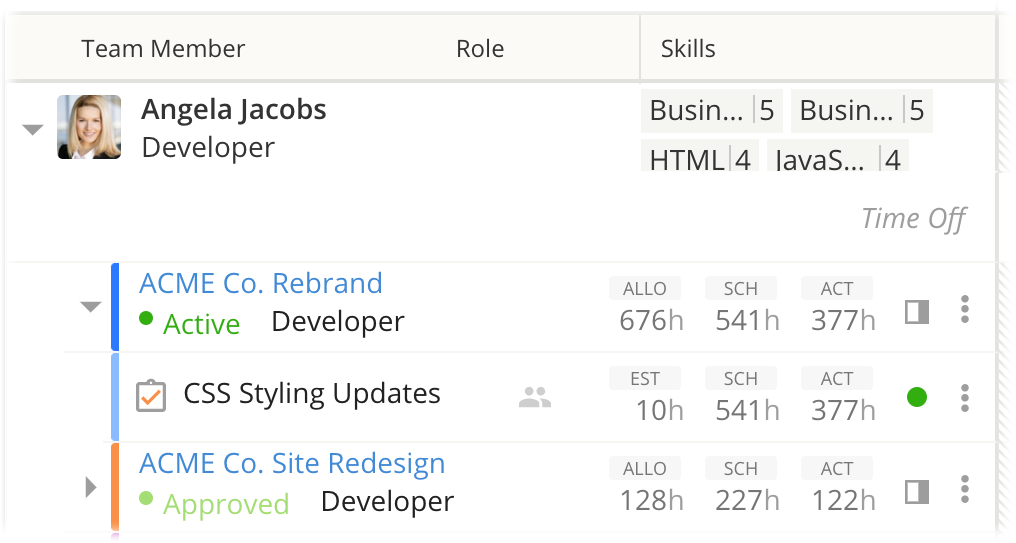
Task: Sort by Role column header
Action: [480, 48]
